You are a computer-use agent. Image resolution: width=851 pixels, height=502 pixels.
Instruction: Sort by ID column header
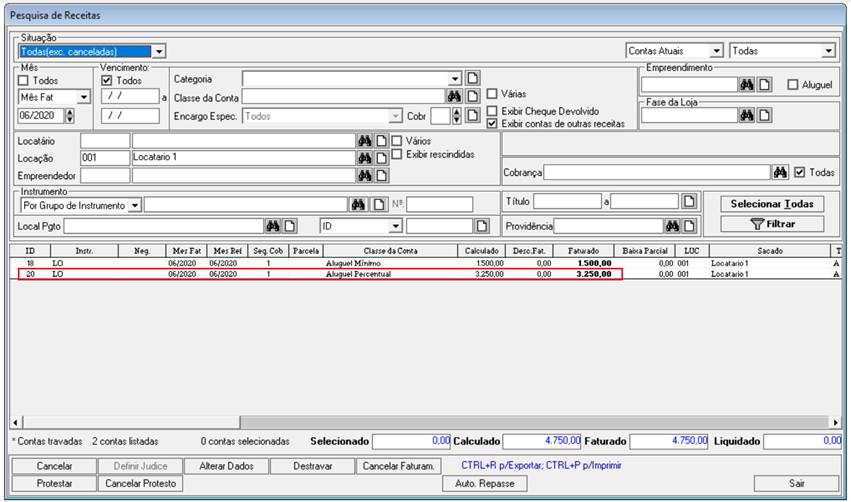(30, 251)
